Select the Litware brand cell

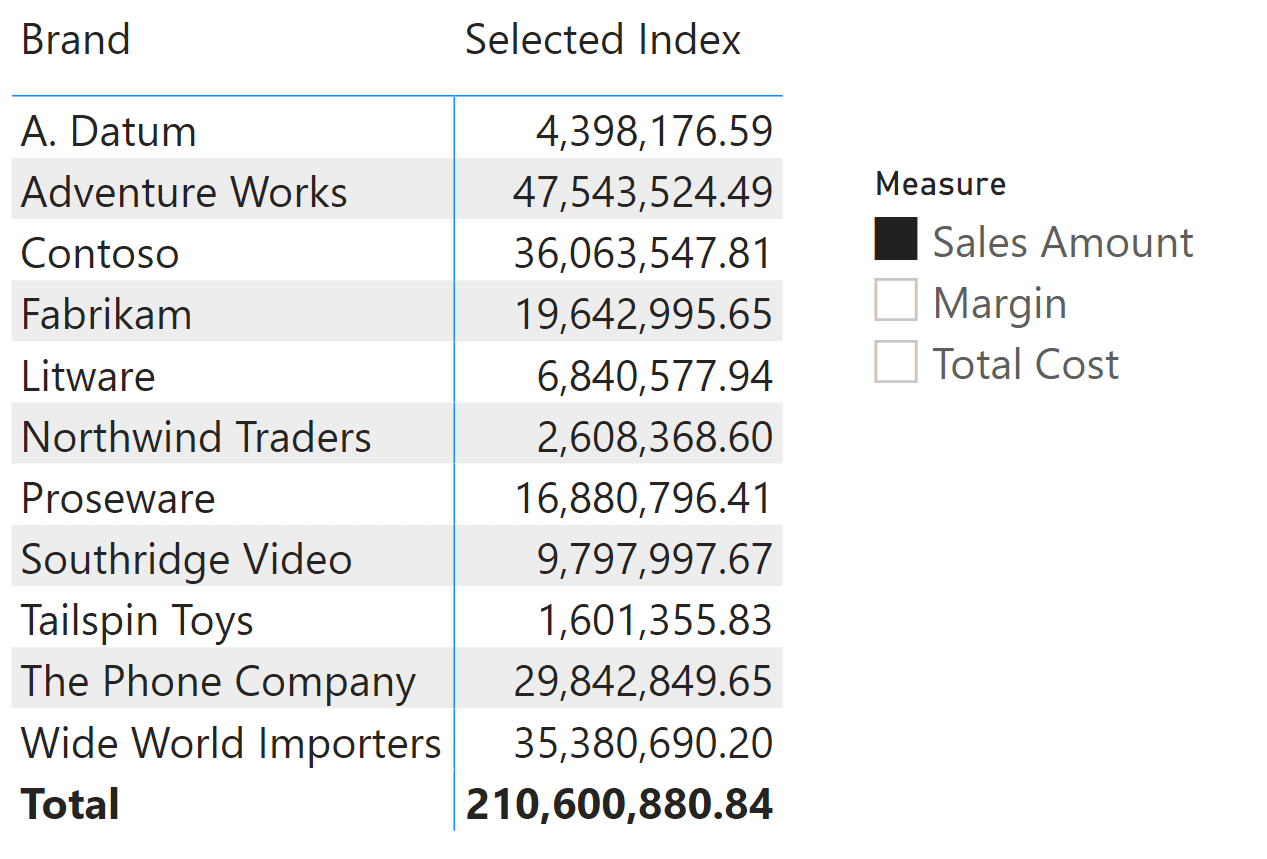(88, 376)
